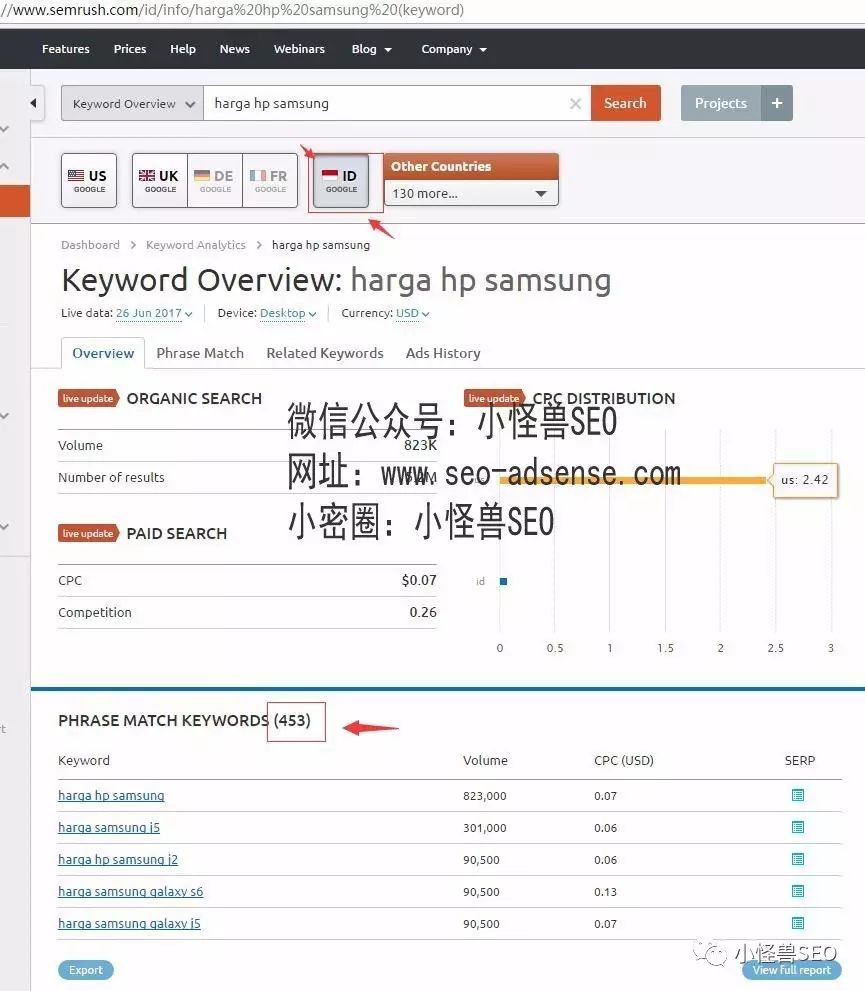Change the Device Desktop dropdown
Viewport: 865px width, 991px height.
pos(287,313)
